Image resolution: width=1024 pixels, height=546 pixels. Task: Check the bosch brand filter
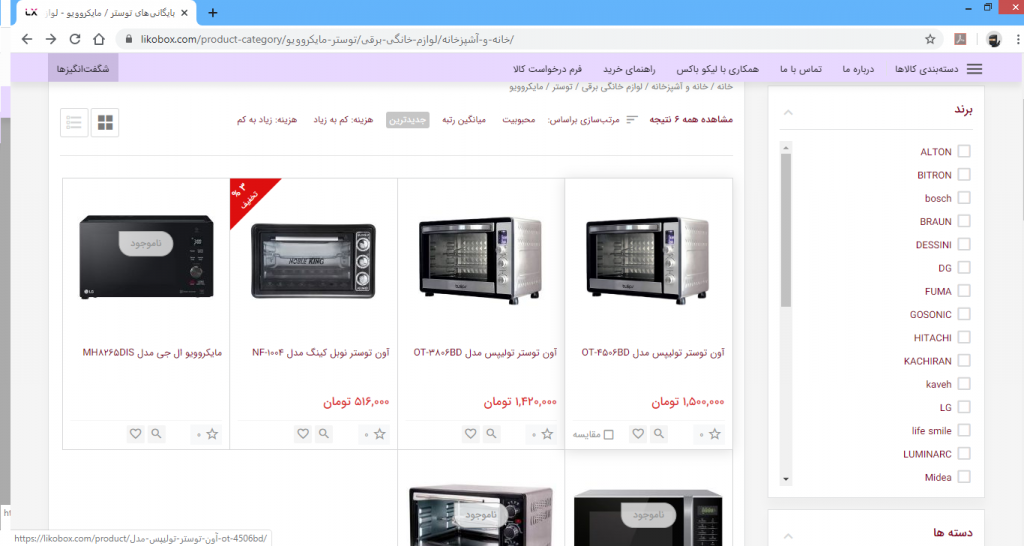[x=964, y=198]
